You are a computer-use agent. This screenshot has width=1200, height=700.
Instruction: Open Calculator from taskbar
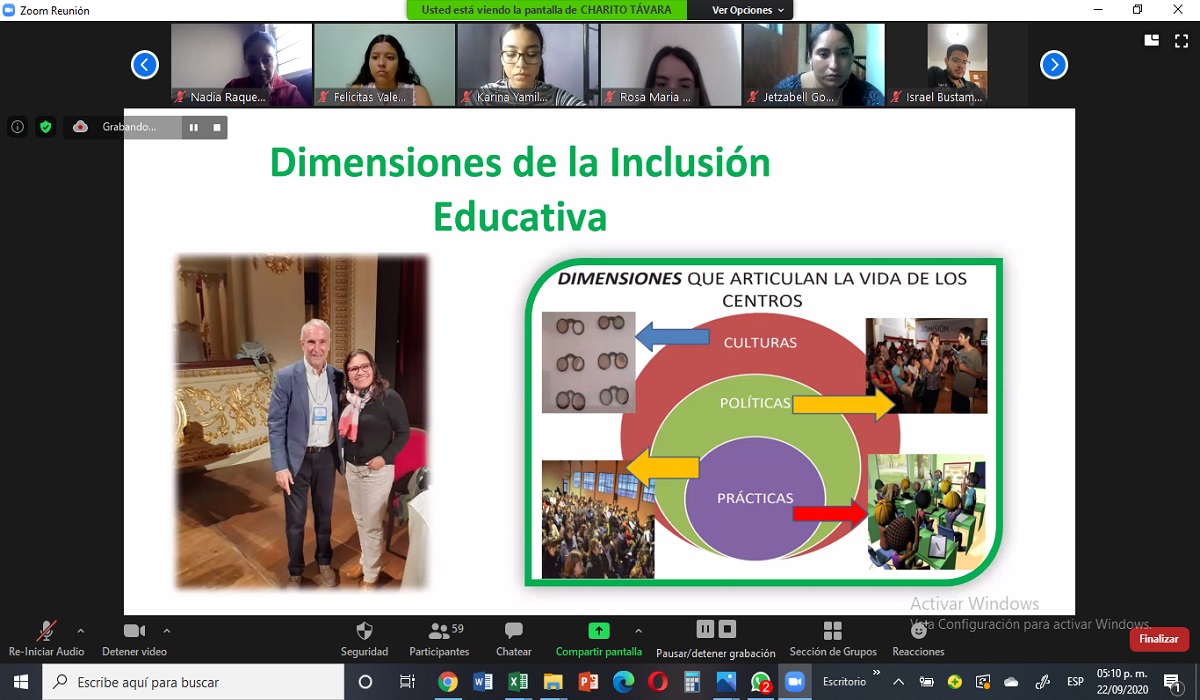pos(692,682)
